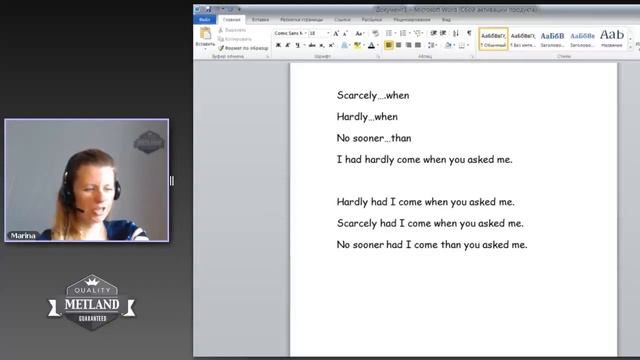
Task: Activate the Format Painter brush
Action: click(243, 48)
